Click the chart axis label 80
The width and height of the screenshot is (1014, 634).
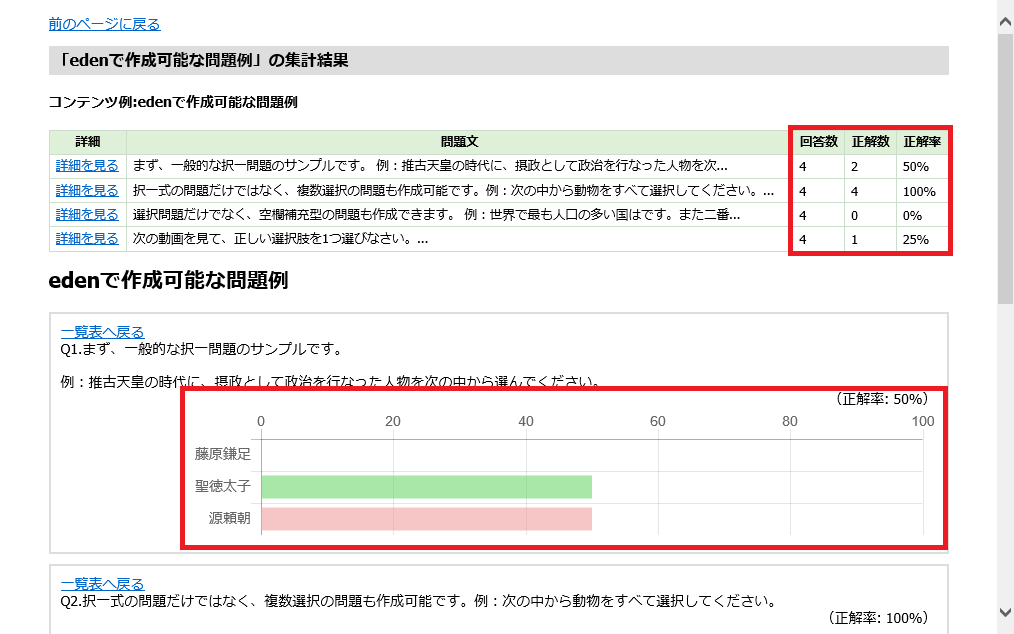click(x=790, y=421)
